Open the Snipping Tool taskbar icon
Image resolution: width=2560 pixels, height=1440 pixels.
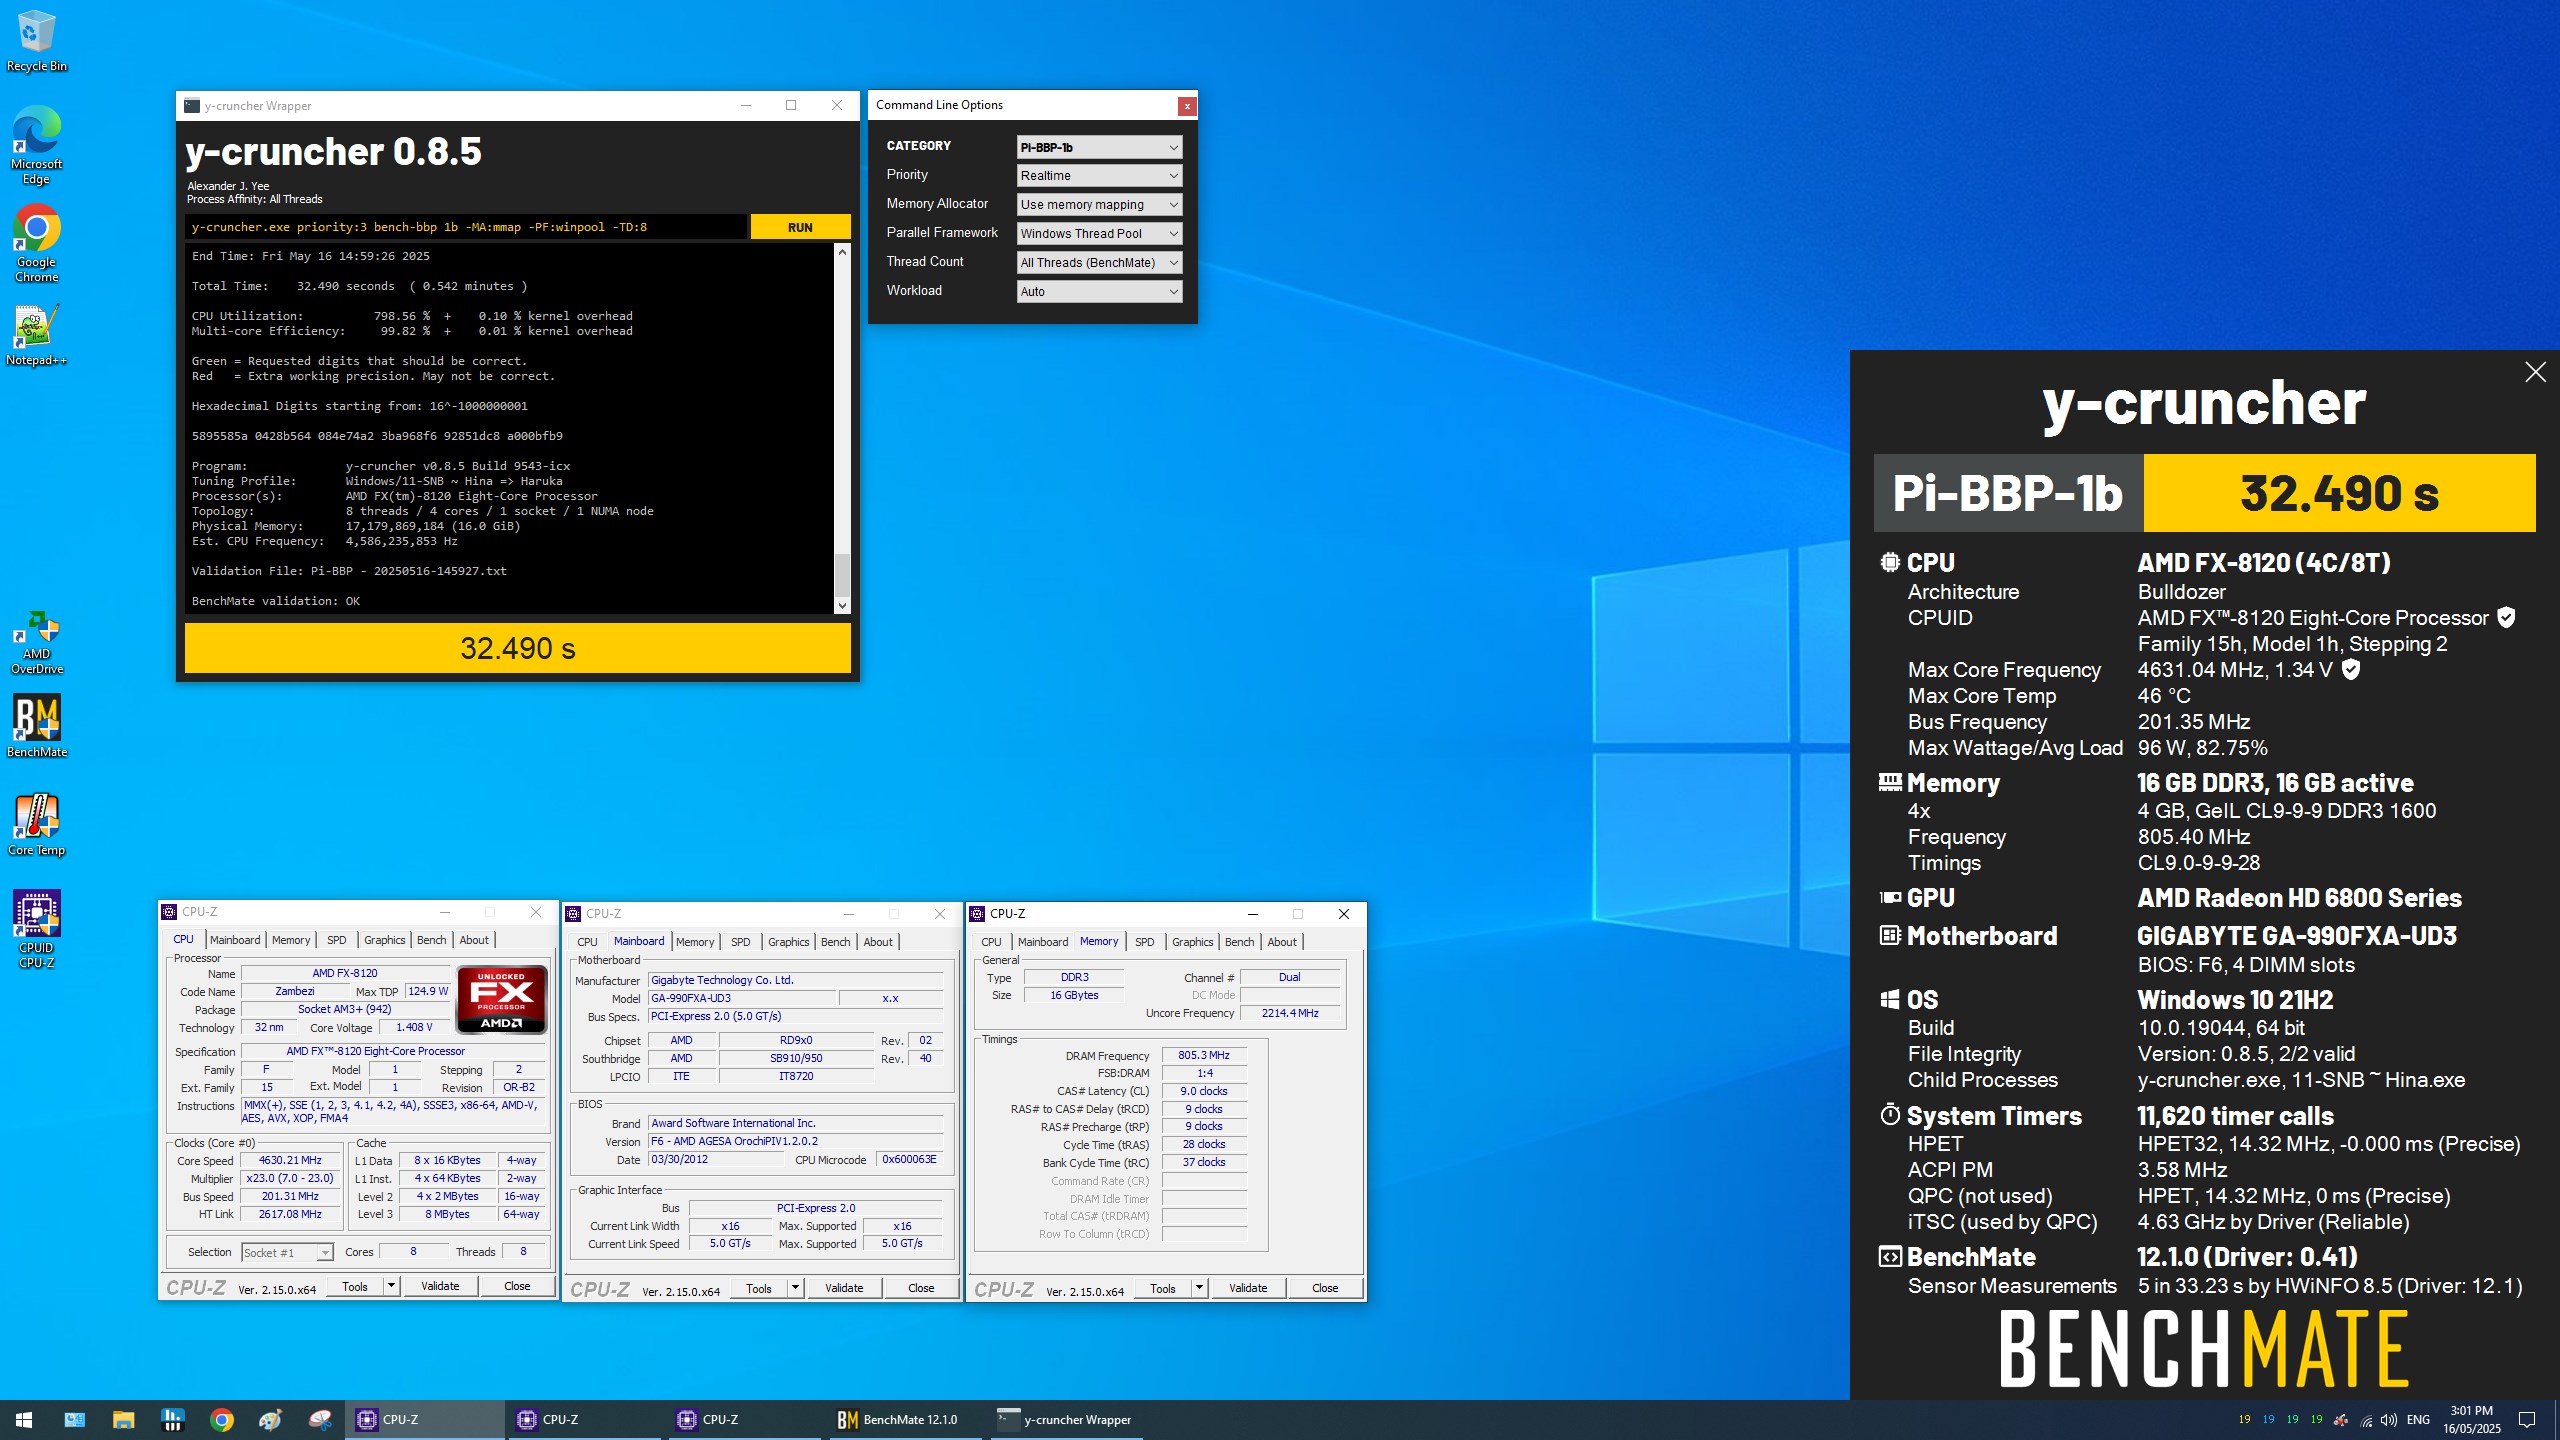[x=320, y=1419]
